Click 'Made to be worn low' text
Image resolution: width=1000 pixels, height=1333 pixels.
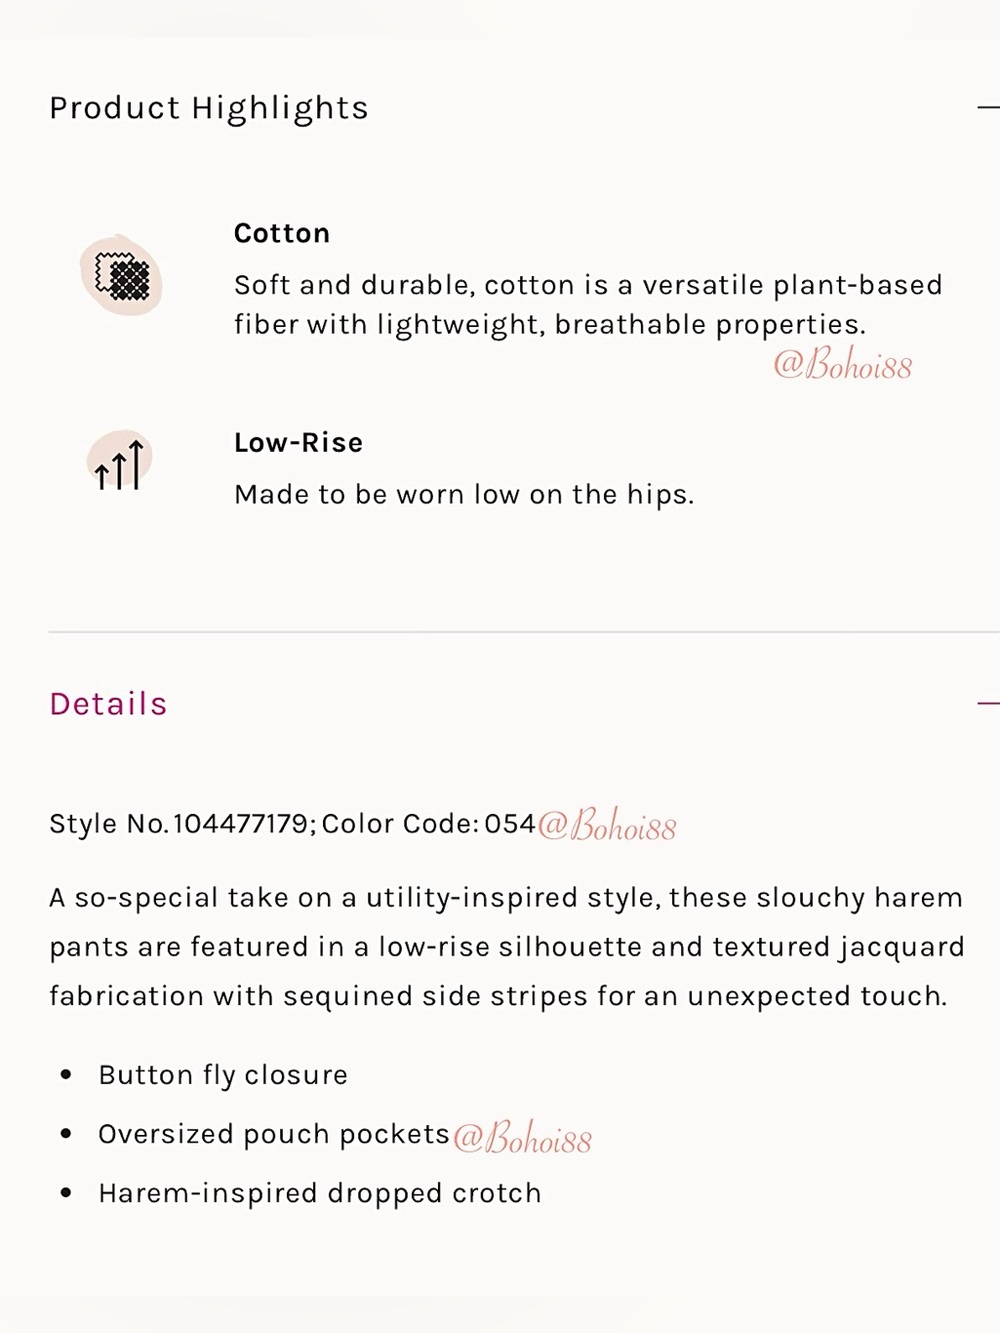click(x=464, y=494)
